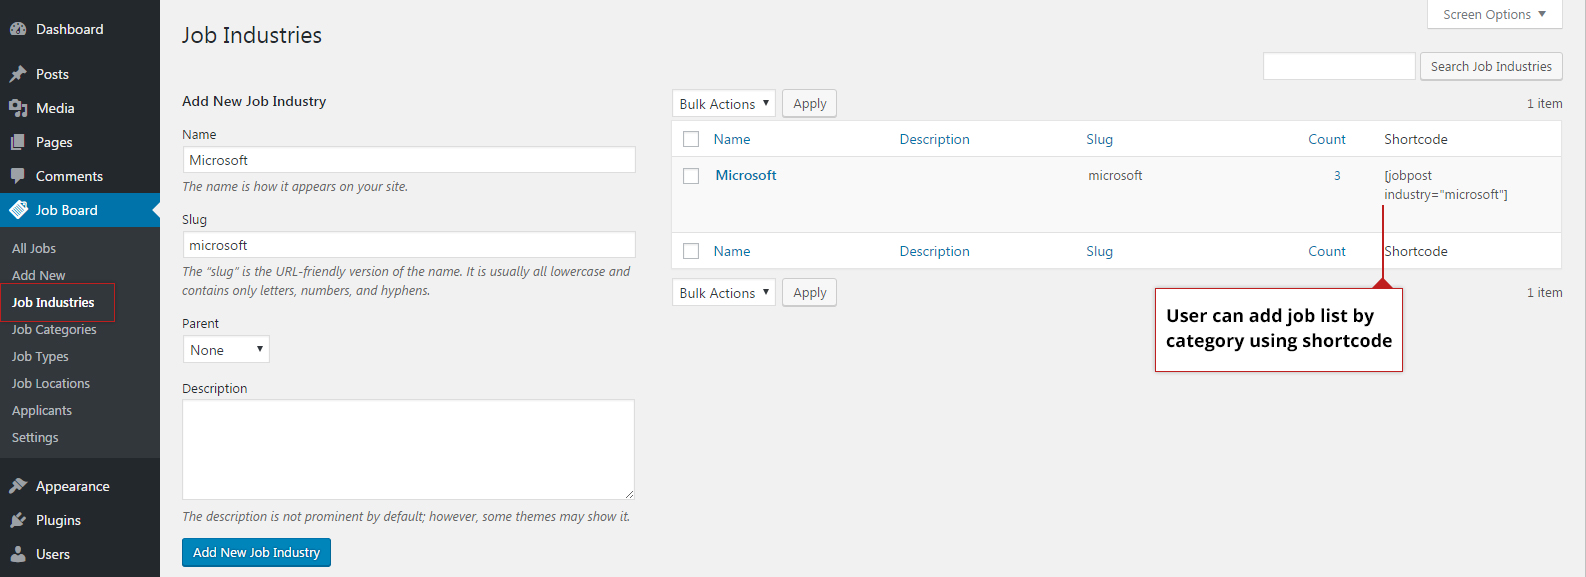Open Job Types submenu item

[40, 356]
